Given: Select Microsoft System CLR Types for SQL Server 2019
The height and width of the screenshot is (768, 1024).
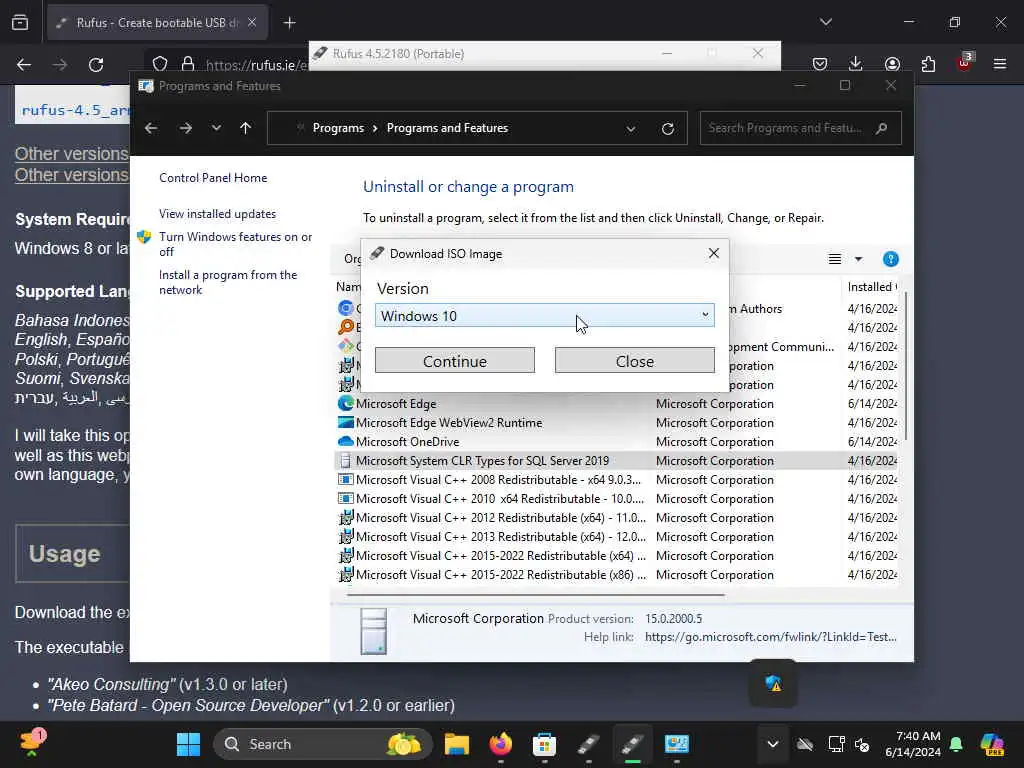Looking at the screenshot, I should click(616, 460).
